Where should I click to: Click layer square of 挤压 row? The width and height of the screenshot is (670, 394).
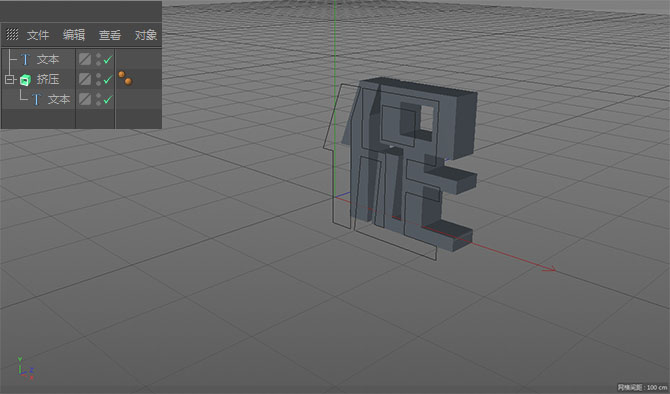coord(85,79)
